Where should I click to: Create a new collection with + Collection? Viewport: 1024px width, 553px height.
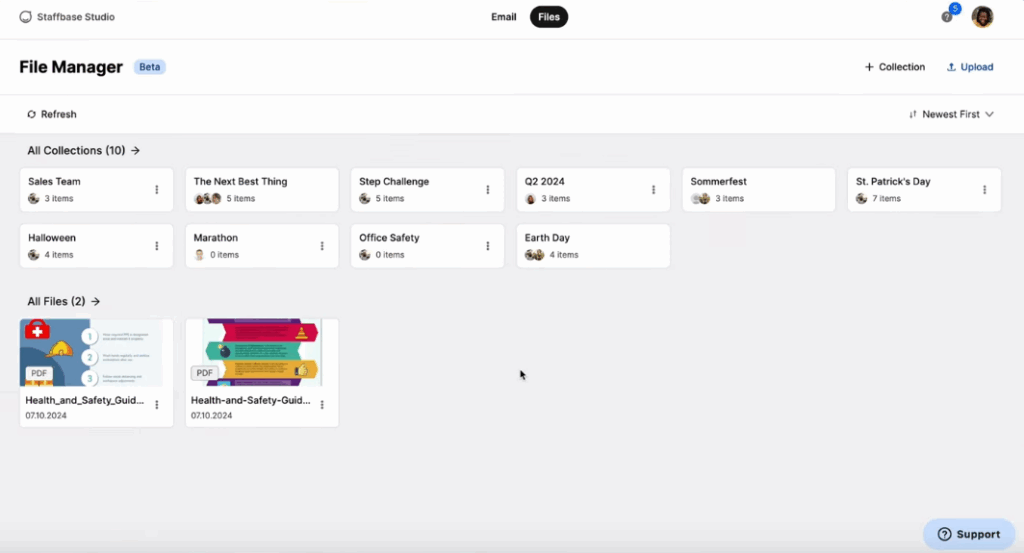895,67
